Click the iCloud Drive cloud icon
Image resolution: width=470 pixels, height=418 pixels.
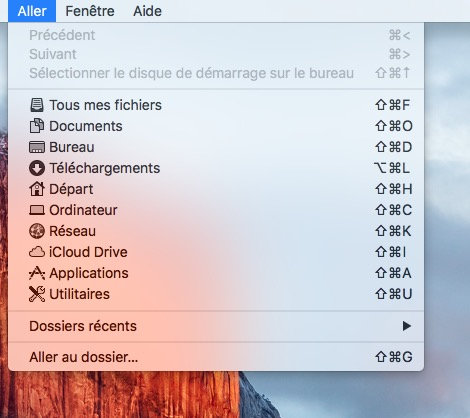37,252
